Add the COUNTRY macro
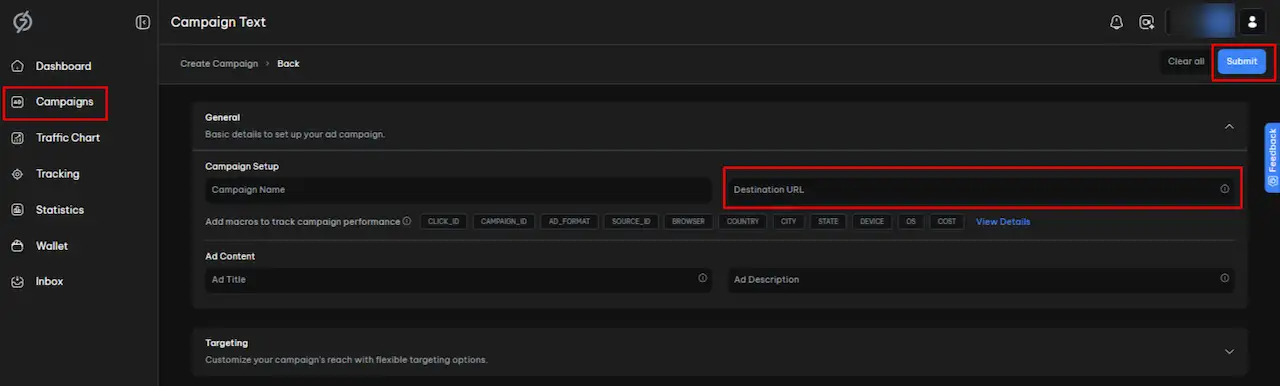 coord(743,221)
